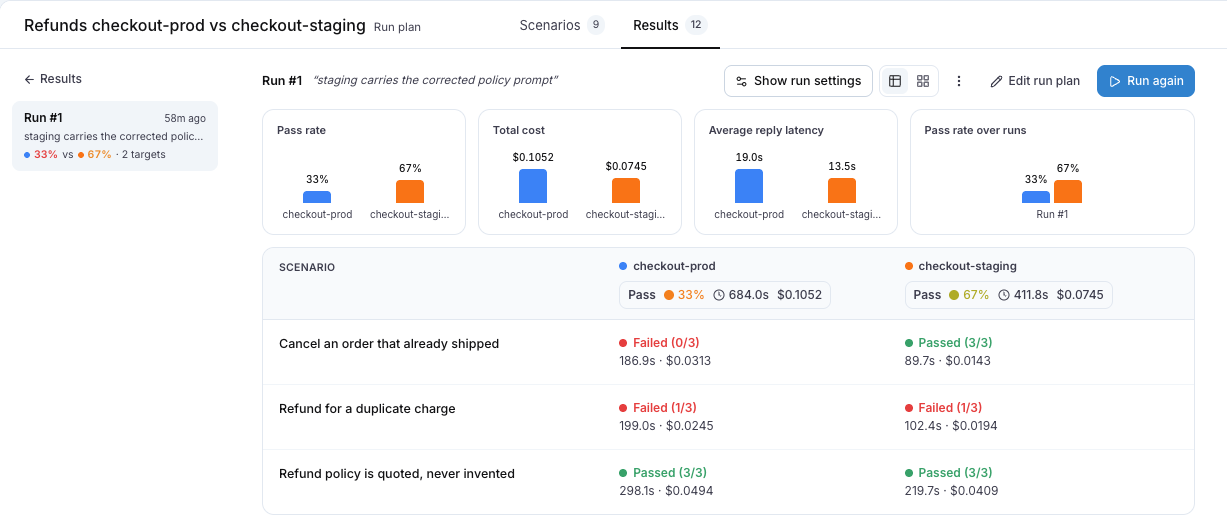Click Failed (1/3) result with 199.0s

click(x=658, y=408)
